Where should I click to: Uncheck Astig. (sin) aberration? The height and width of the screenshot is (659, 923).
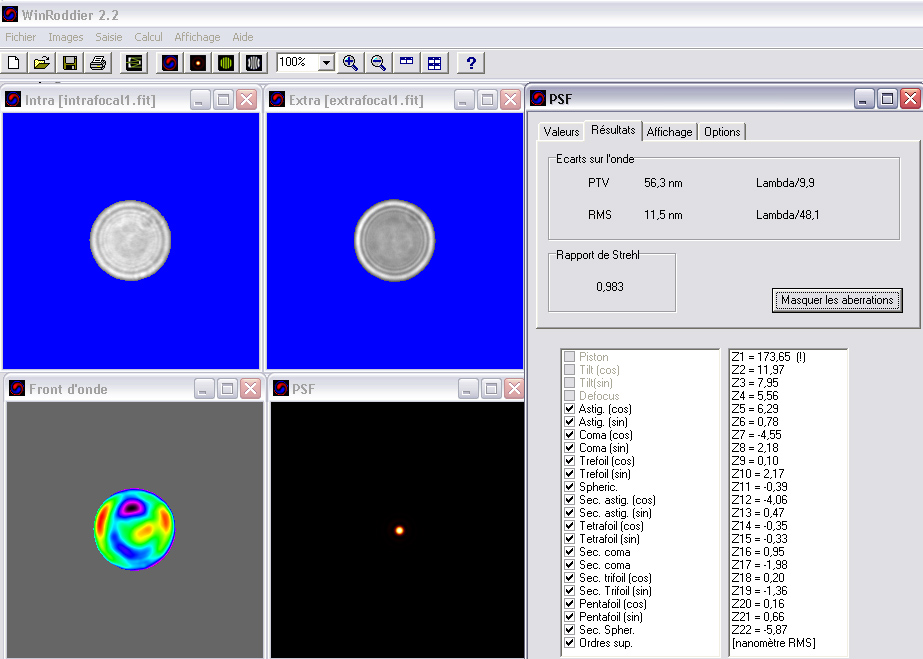point(569,421)
